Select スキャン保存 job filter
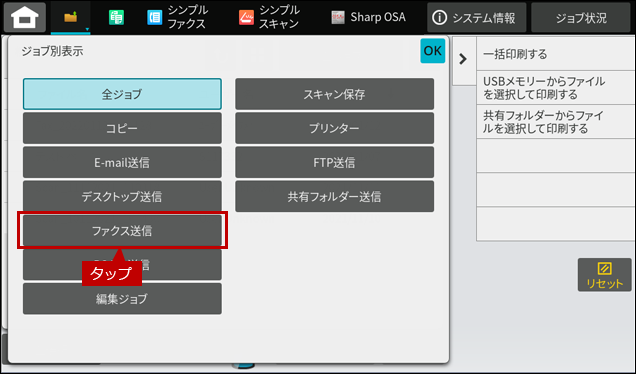The image size is (636, 374). [335, 94]
